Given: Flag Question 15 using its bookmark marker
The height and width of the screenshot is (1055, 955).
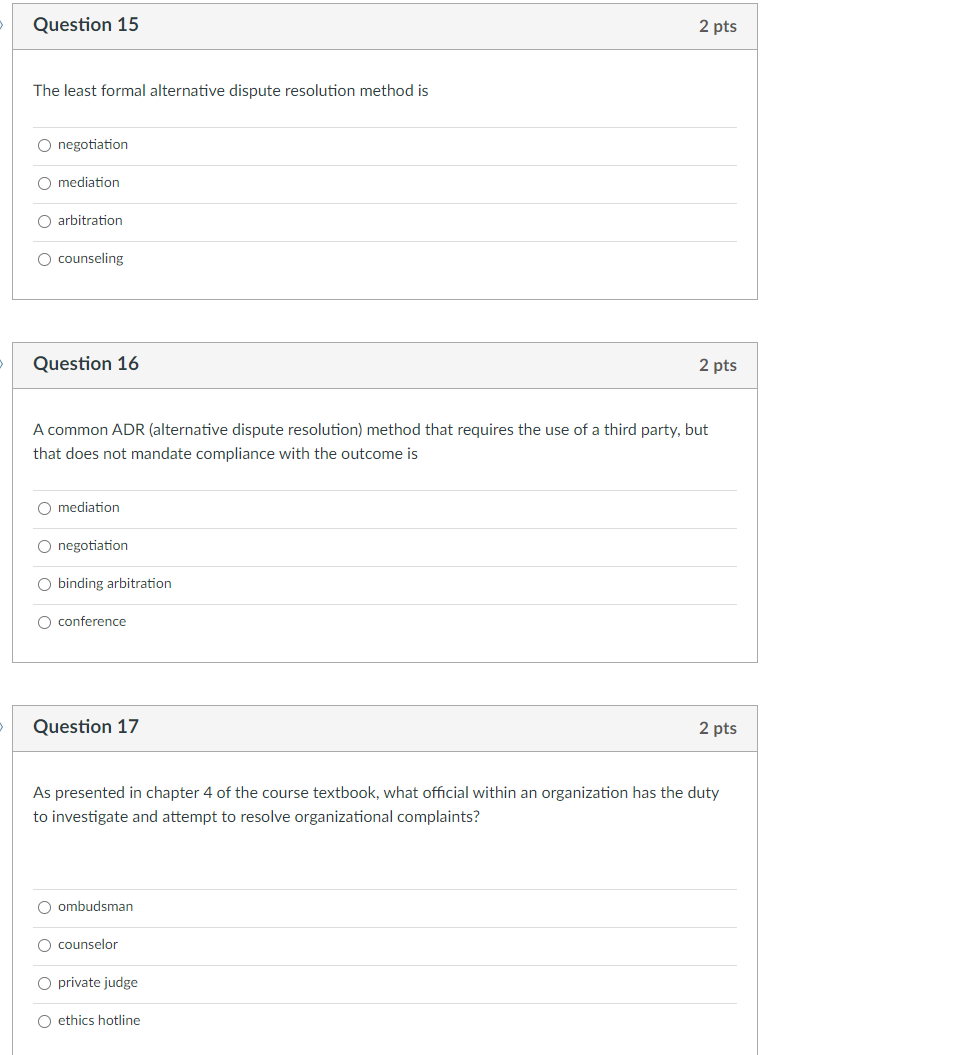Looking at the screenshot, I should click(x=3, y=25).
